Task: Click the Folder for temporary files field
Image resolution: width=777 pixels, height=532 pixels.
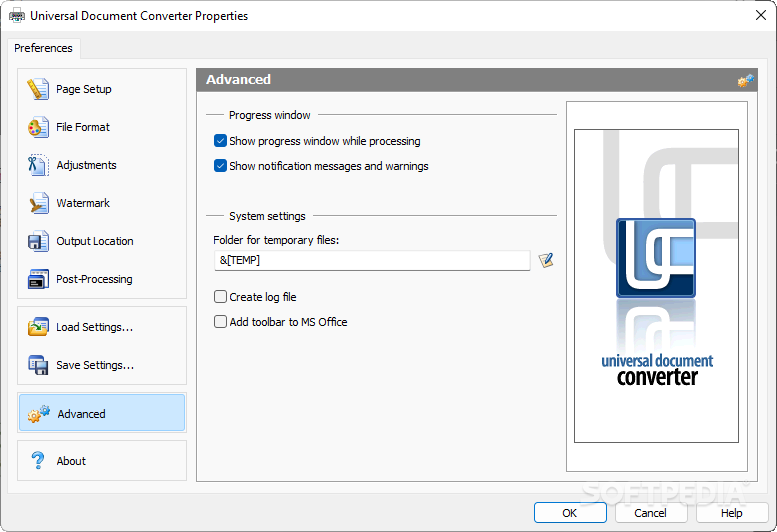Action: (x=372, y=260)
